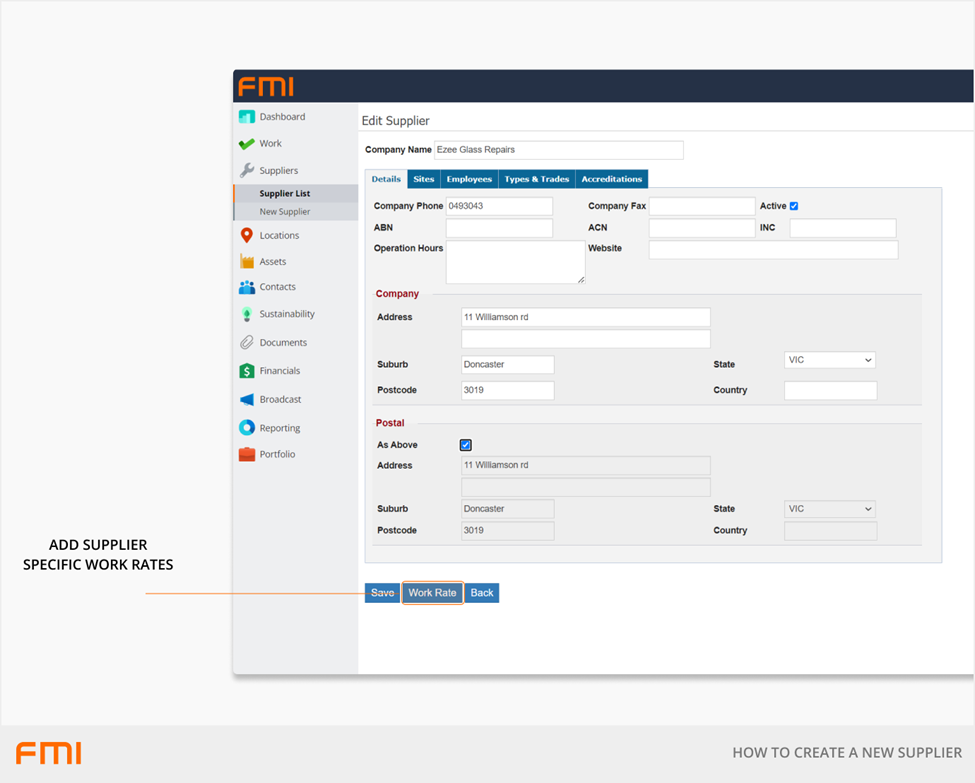Click the Dashboard icon in sidebar
The height and width of the screenshot is (783, 975).
point(246,117)
